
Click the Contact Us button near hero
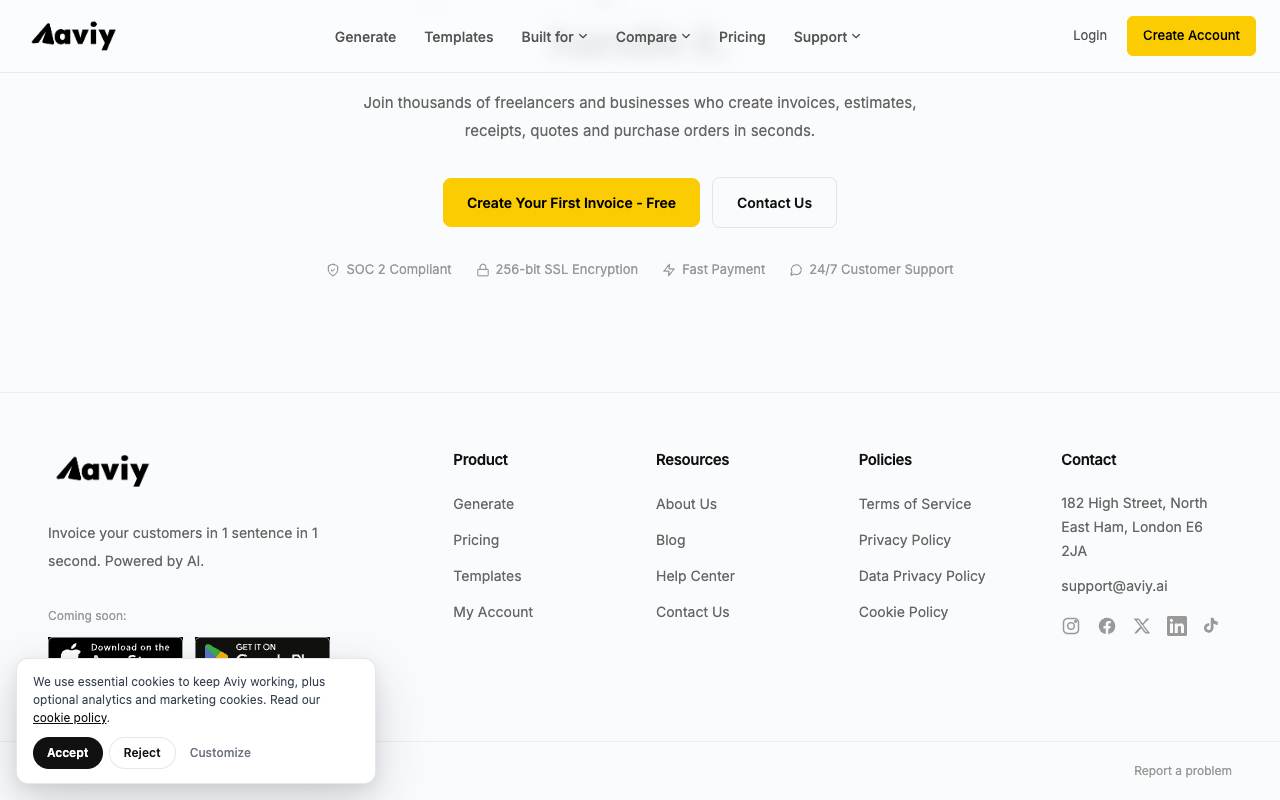coord(774,203)
